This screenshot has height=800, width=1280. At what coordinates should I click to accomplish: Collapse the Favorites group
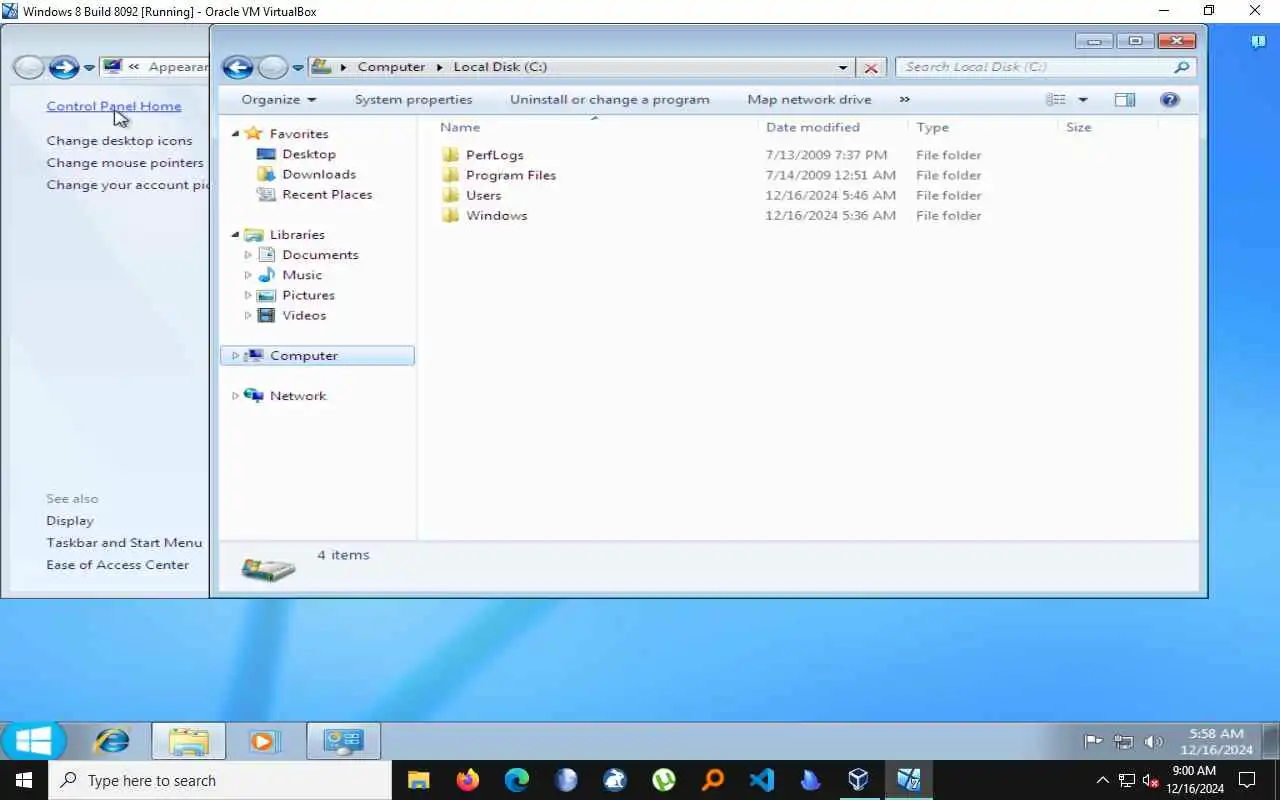coord(236,134)
